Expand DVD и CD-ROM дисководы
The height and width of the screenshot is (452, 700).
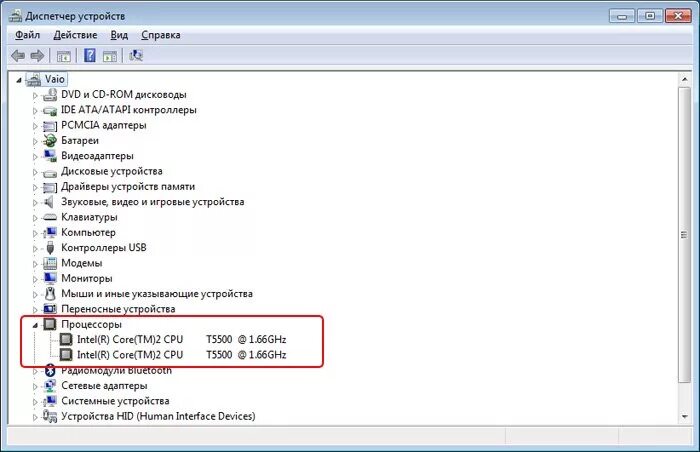click(x=35, y=95)
